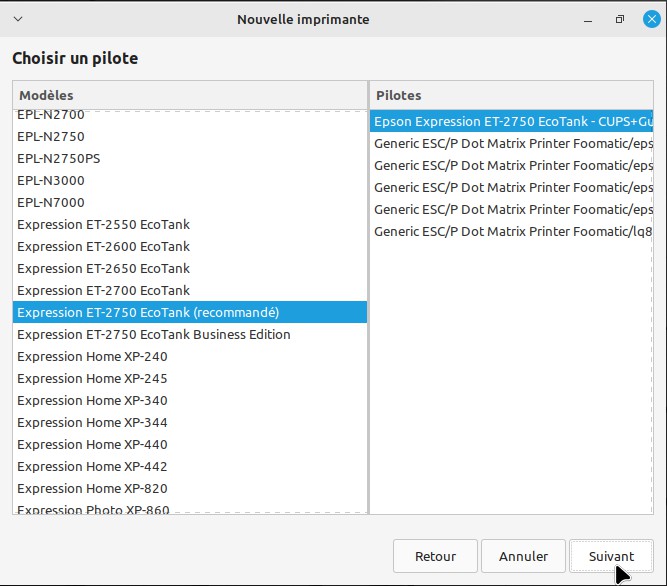Select model EPL-N2750PS

tap(190, 159)
